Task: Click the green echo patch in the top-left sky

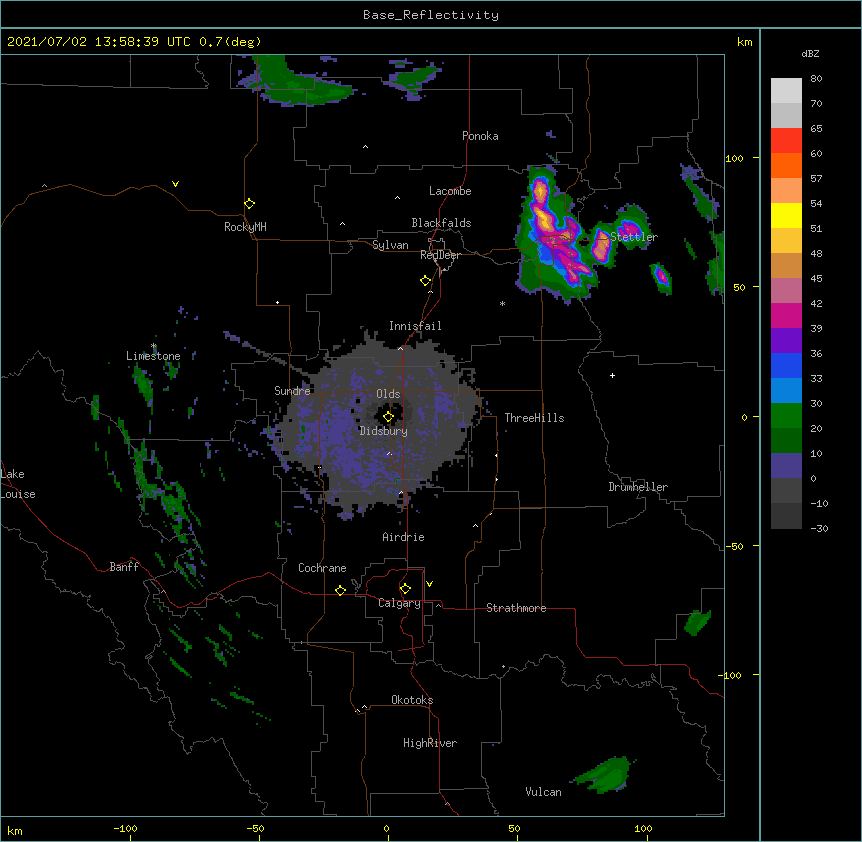Action: (x=294, y=81)
